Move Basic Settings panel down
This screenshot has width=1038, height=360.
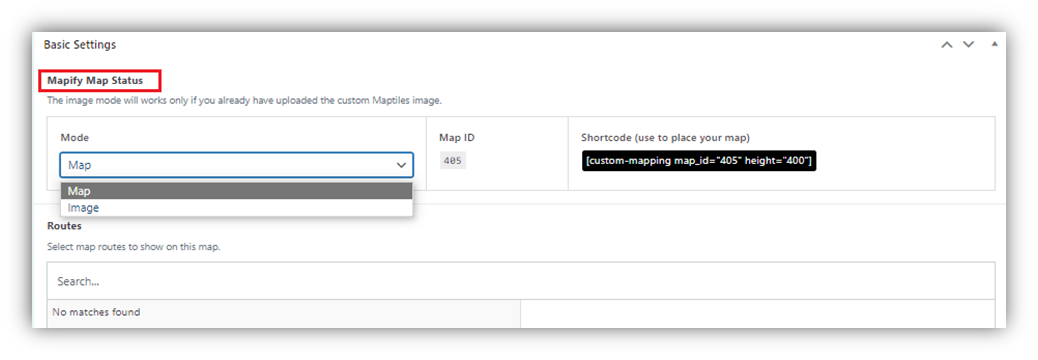point(968,45)
